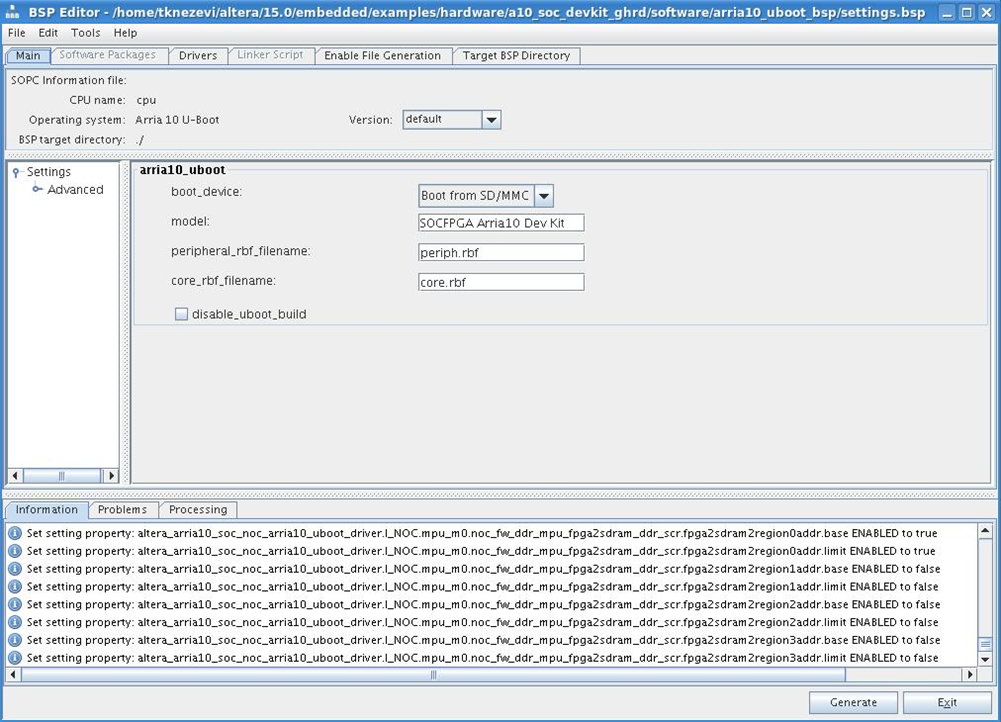Select the fpga2sdram2region1addr.limit log message text
Screen dimensions: 1001x722
[482, 587]
